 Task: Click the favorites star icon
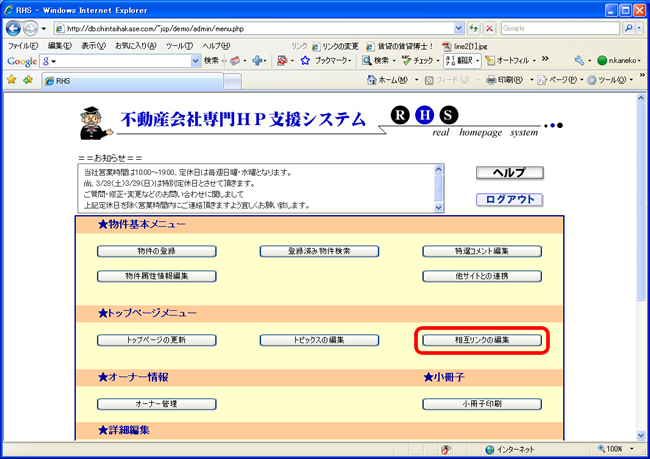pos(13,80)
